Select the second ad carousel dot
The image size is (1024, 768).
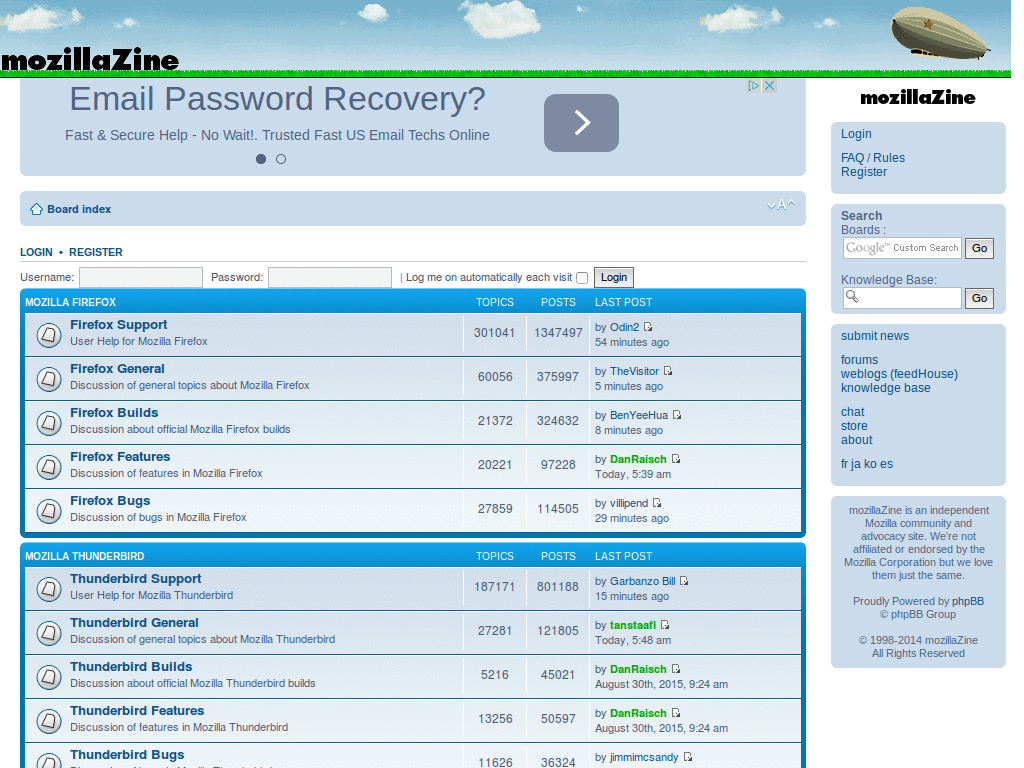click(x=281, y=159)
